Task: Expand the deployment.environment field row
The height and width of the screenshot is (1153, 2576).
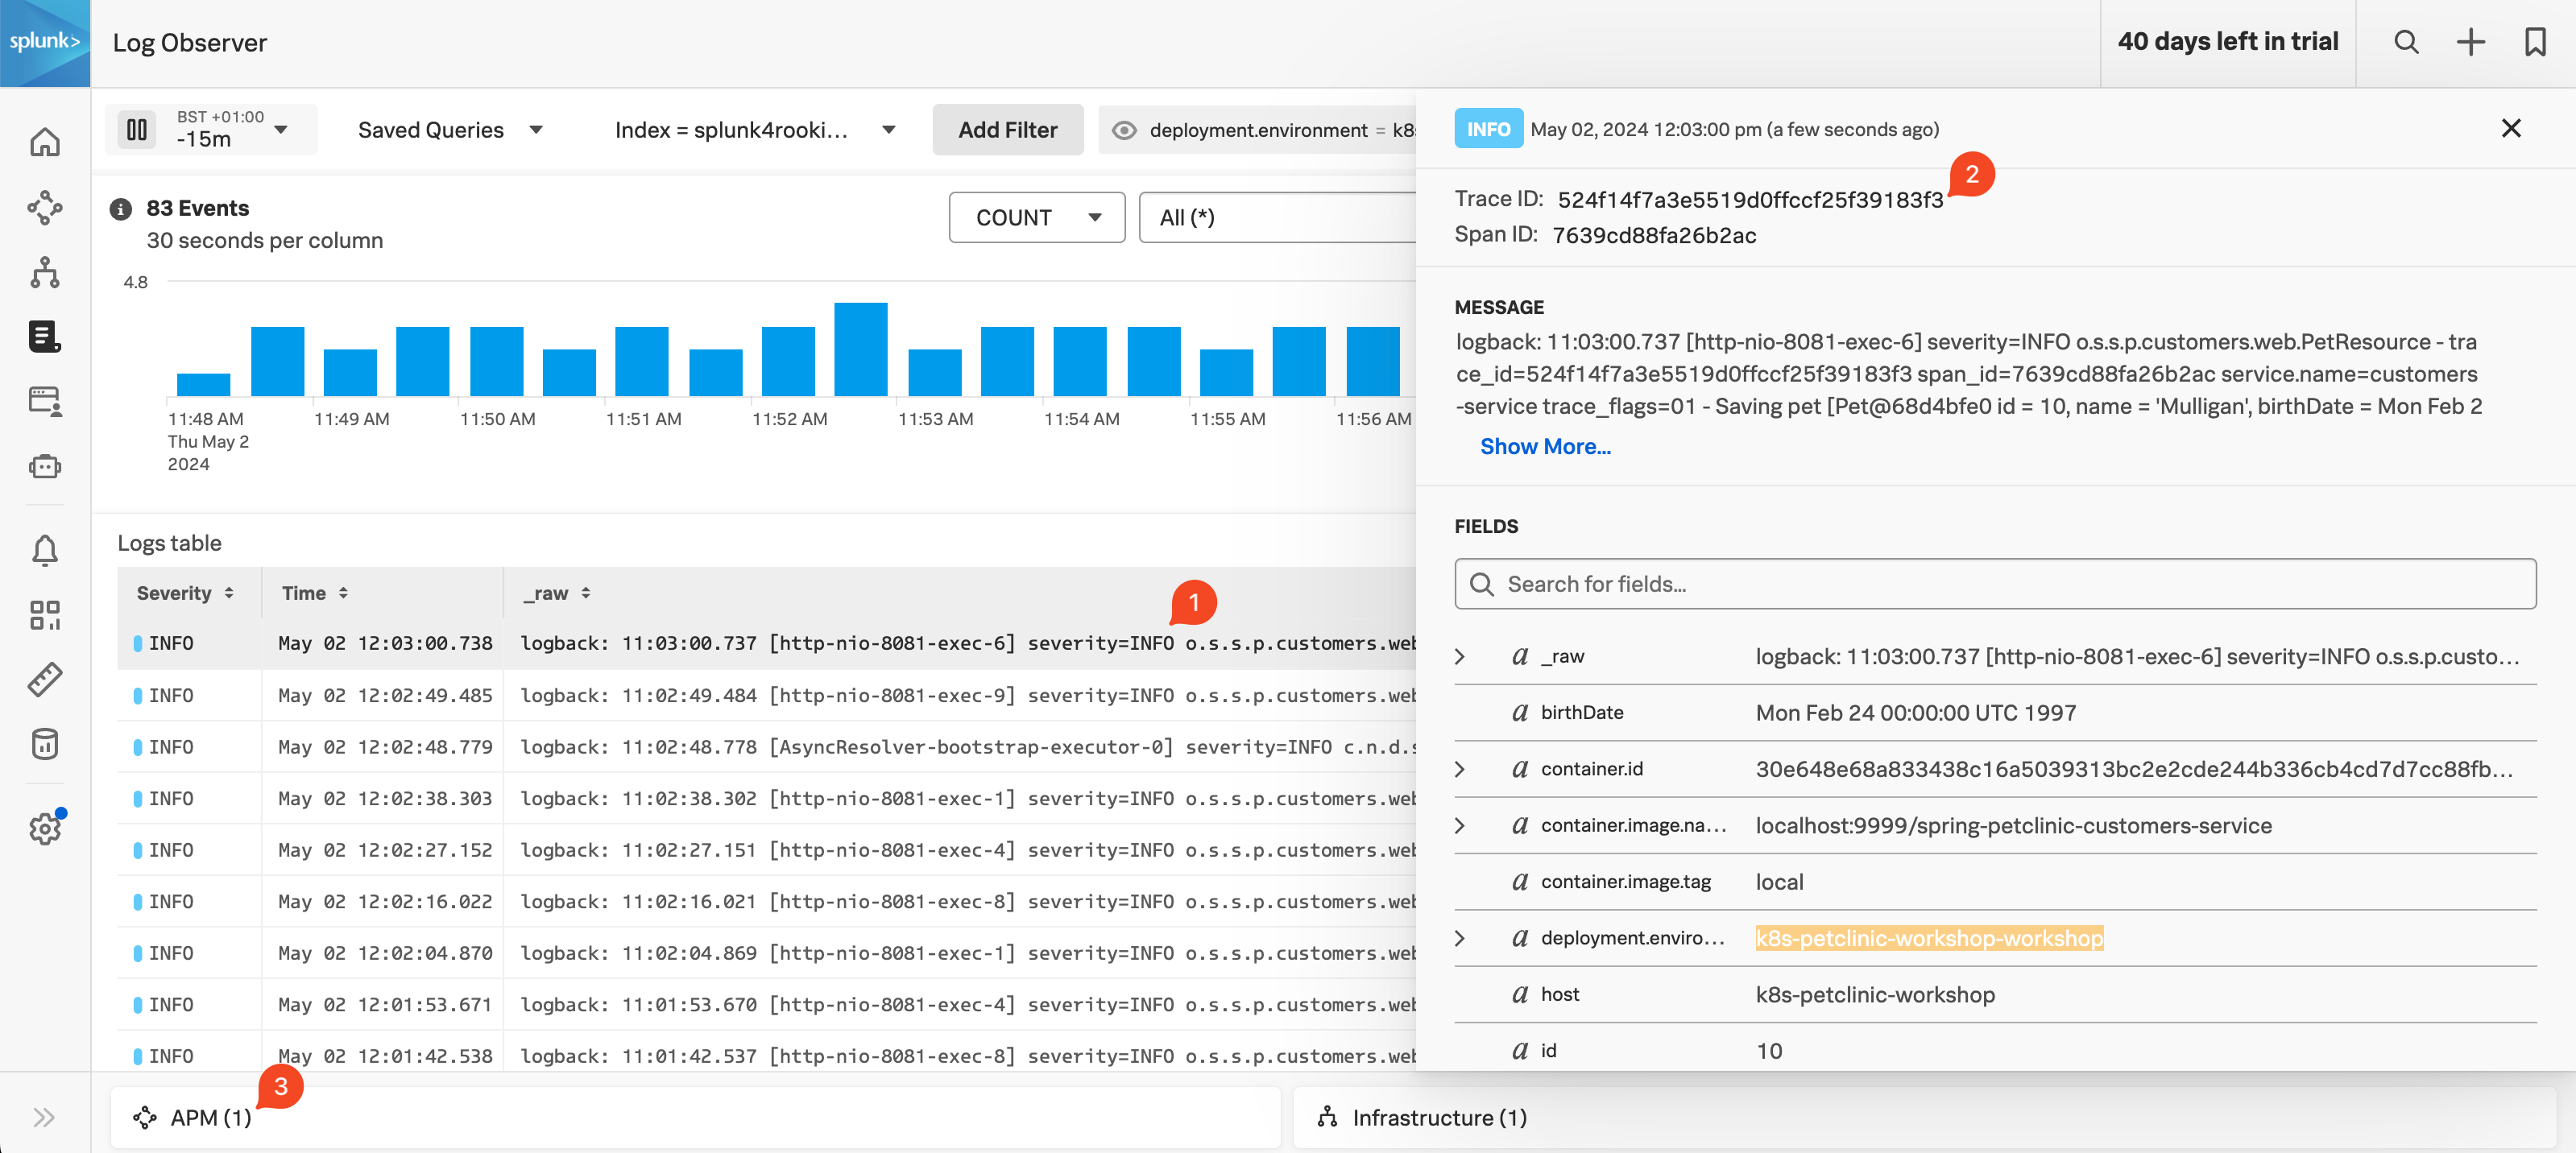Action: coord(1459,938)
